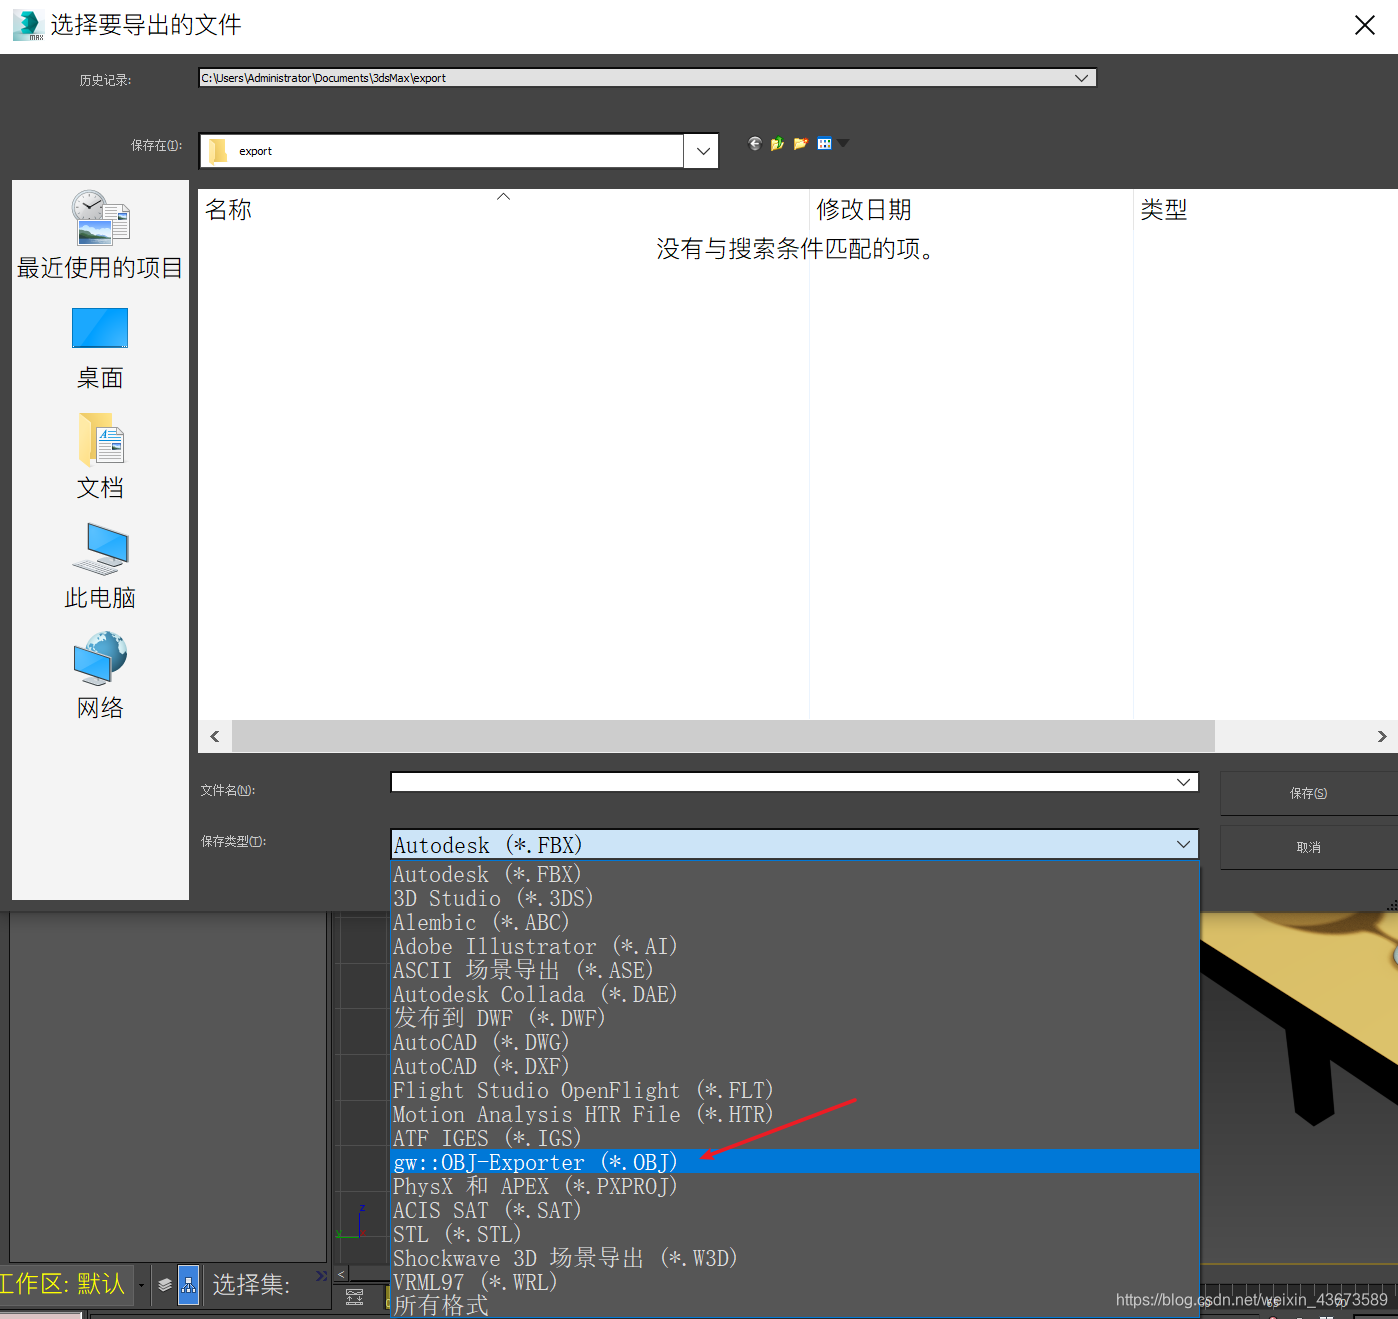Collapse the save type dropdown arrow

1184,845
